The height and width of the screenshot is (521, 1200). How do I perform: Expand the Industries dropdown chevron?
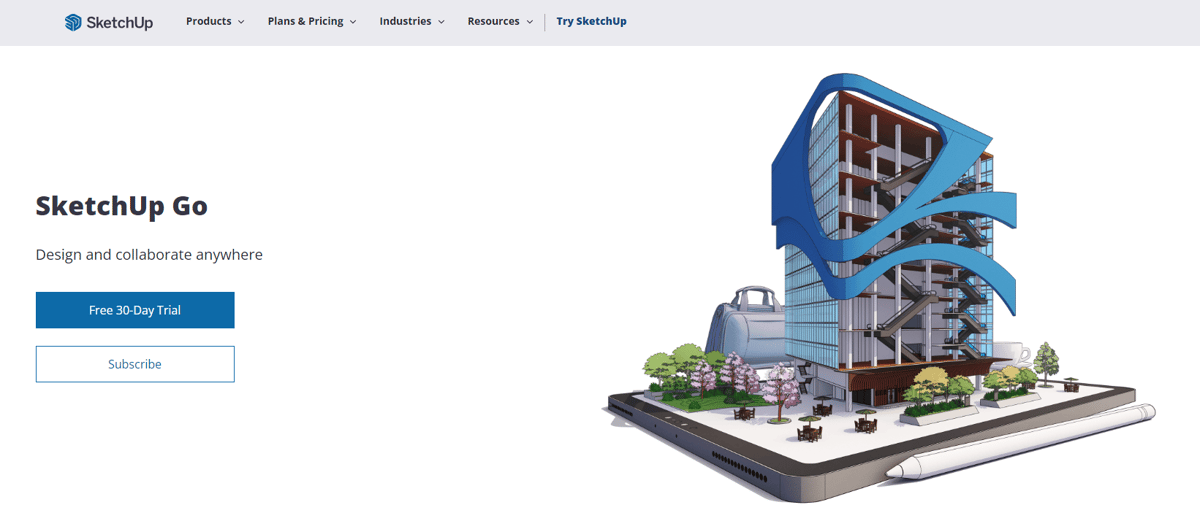441,22
